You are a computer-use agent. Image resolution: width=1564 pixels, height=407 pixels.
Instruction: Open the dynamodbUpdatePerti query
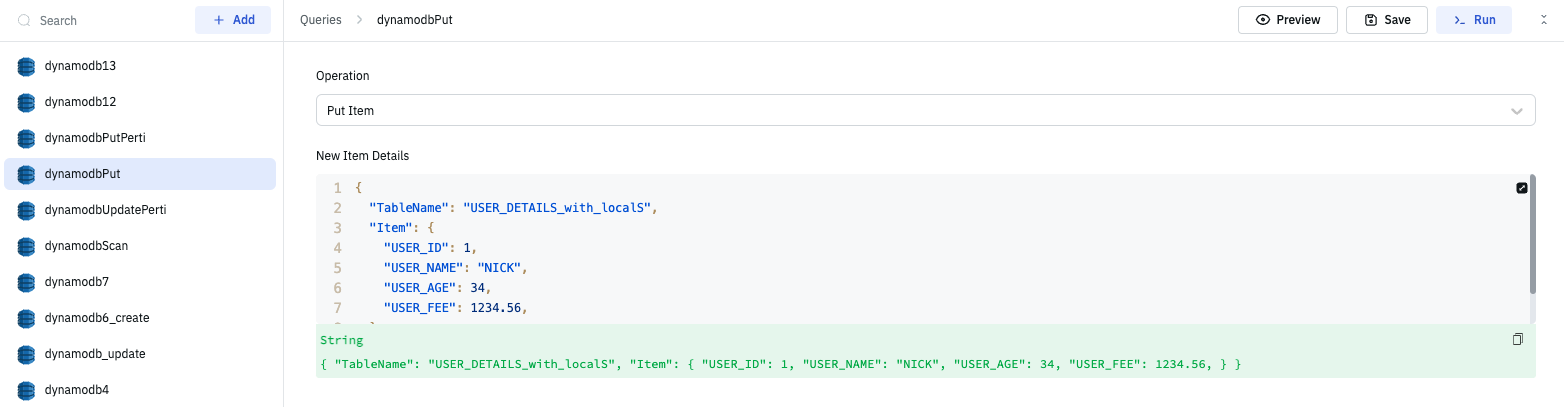(x=105, y=210)
